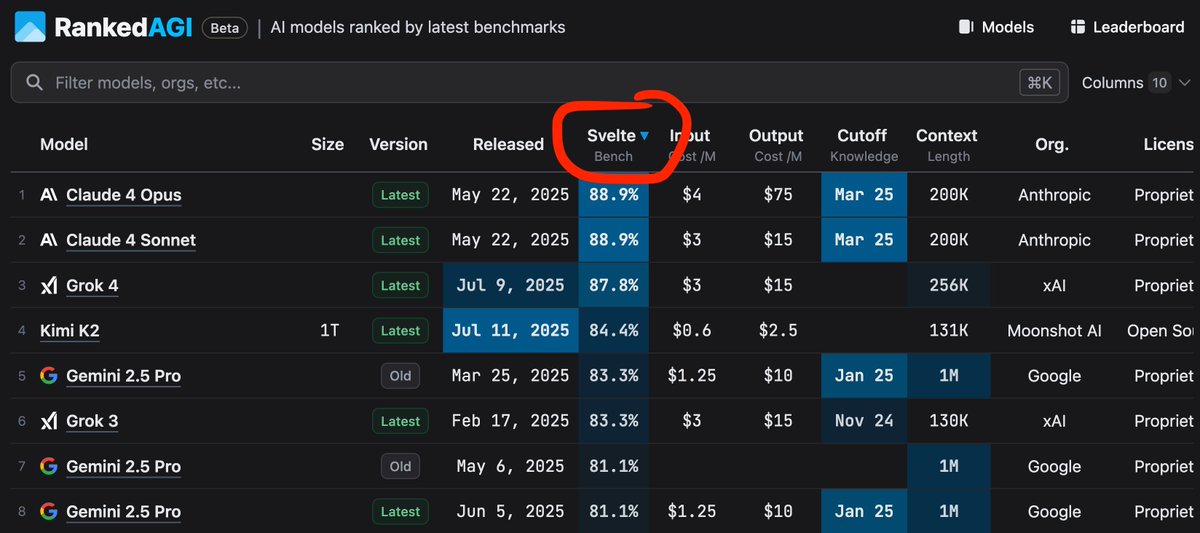Click the 131K context cell
1200x533 pixels.
(x=948, y=330)
